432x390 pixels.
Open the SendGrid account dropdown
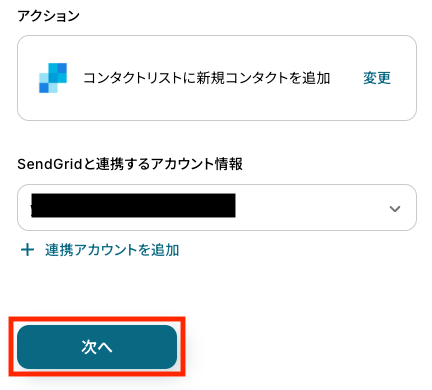pyautogui.click(x=217, y=207)
